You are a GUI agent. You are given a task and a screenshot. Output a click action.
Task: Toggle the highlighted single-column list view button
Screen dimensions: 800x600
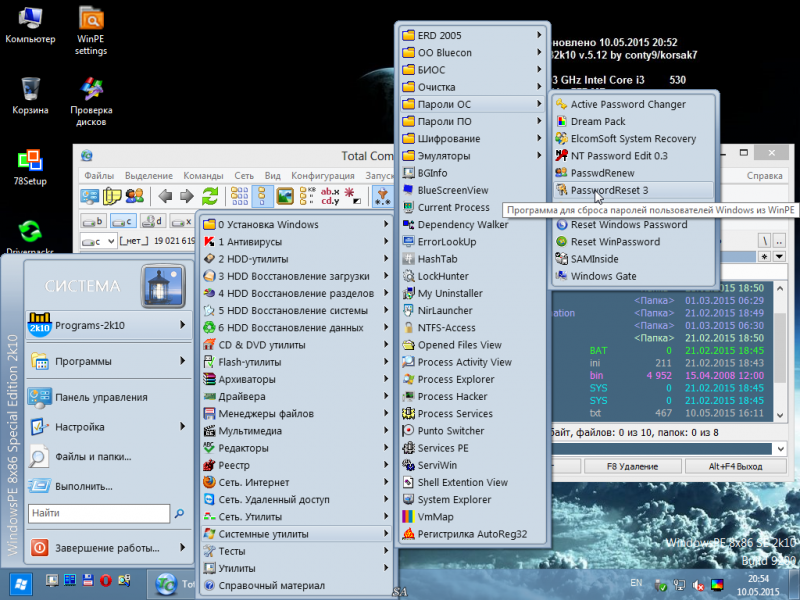pyautogui.click(x=262, y=196)
